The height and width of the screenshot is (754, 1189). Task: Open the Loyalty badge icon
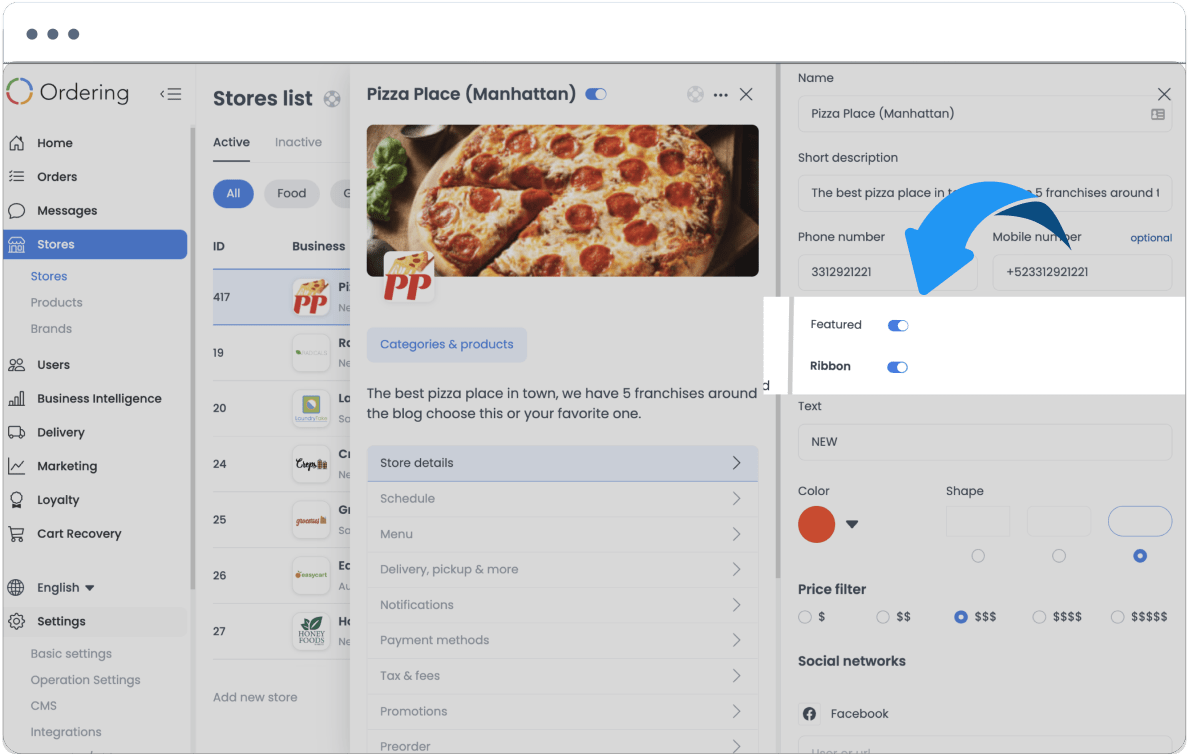point(17,500)
